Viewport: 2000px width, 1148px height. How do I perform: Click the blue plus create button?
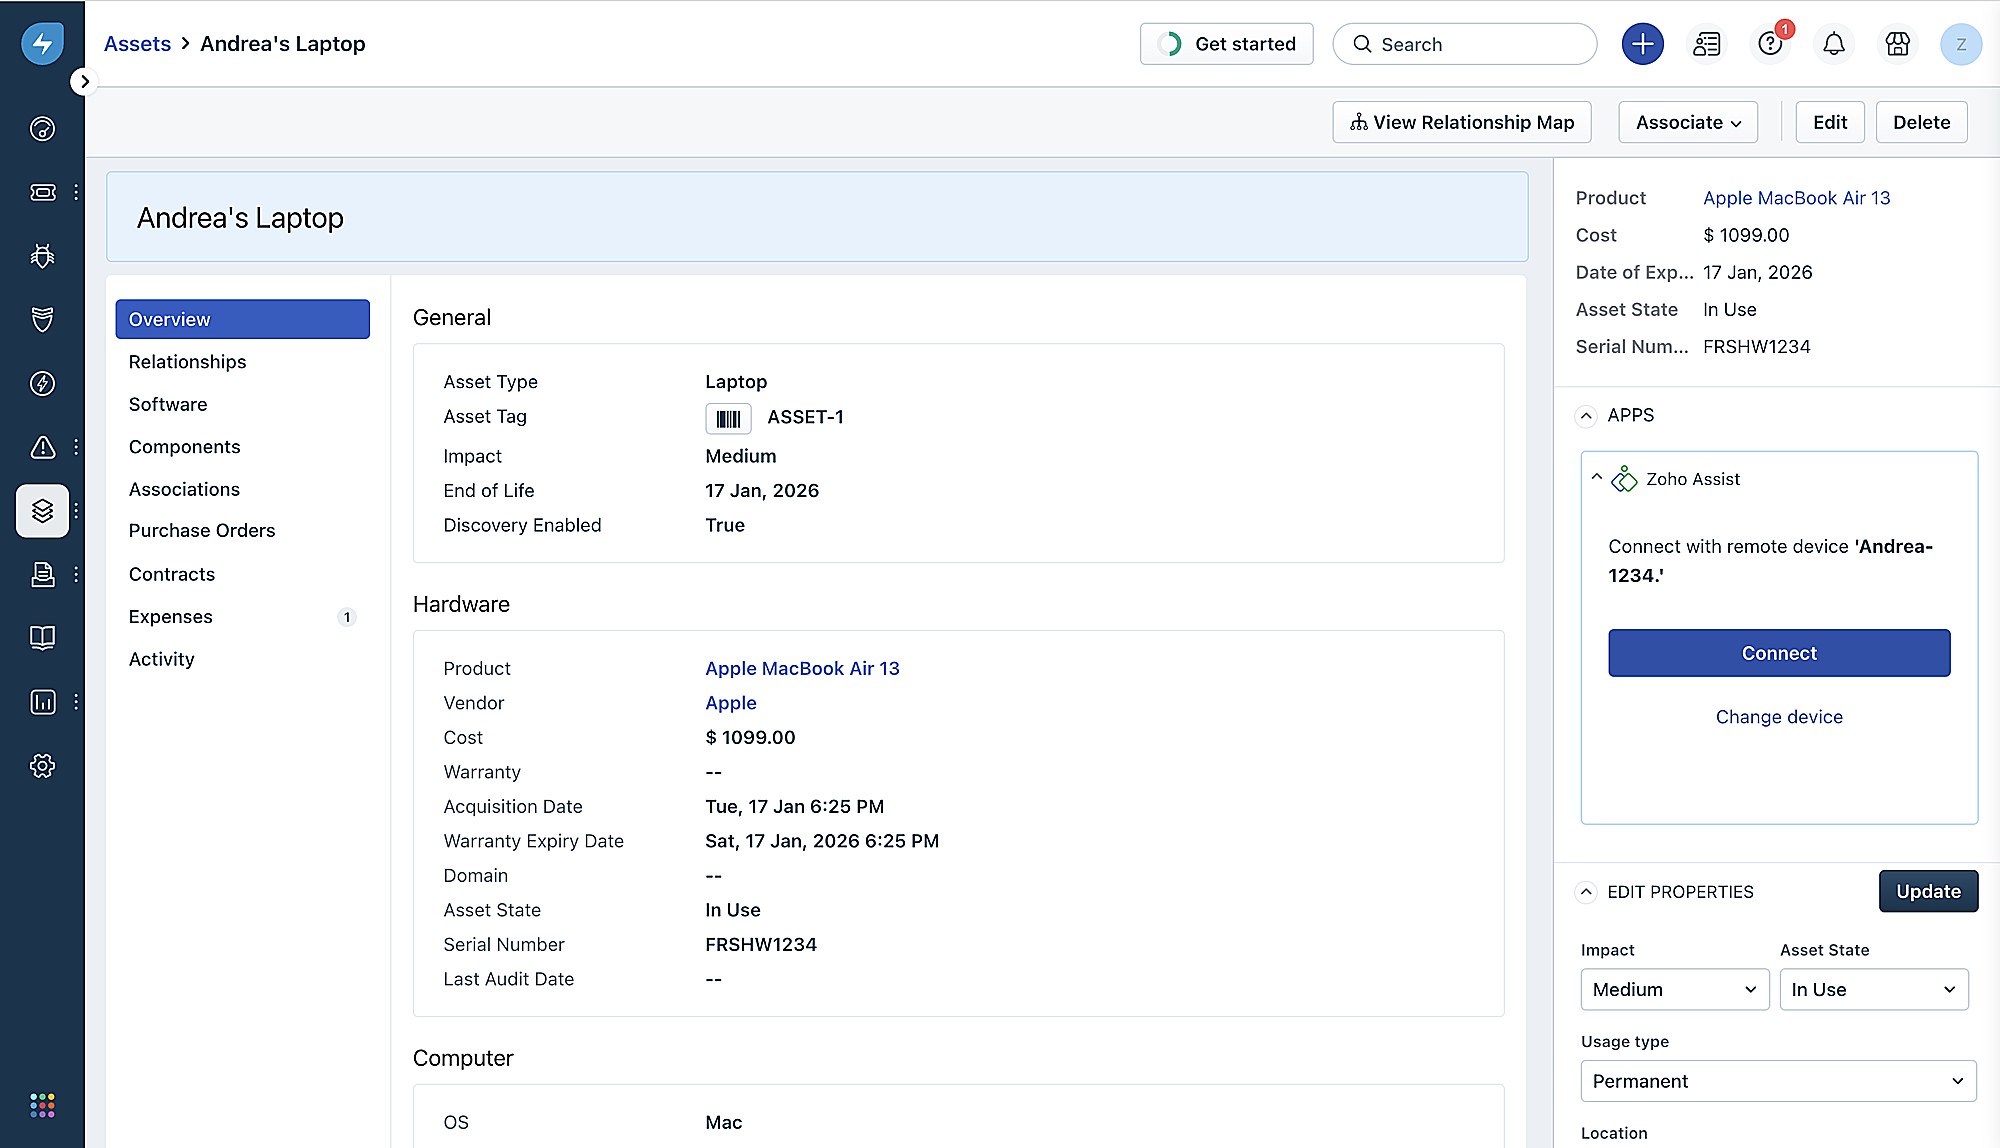1642,44
